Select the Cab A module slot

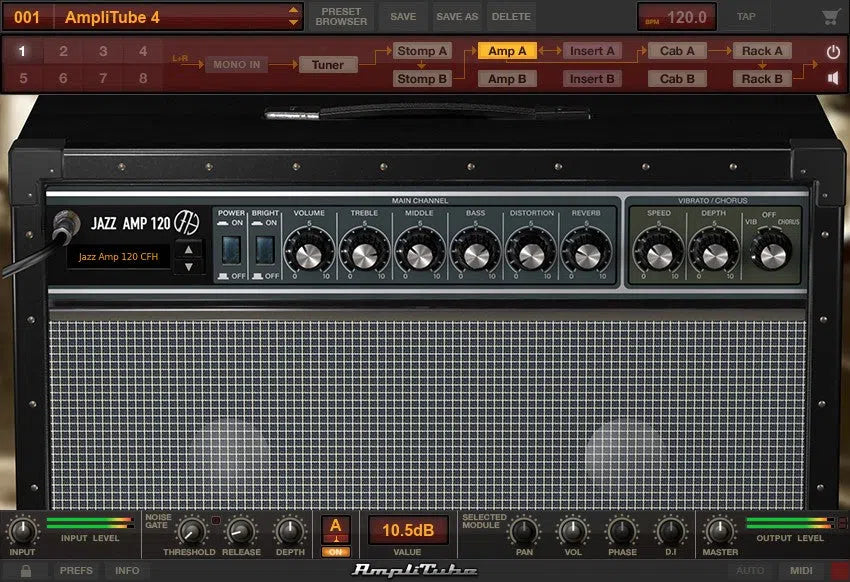(677, 50)
